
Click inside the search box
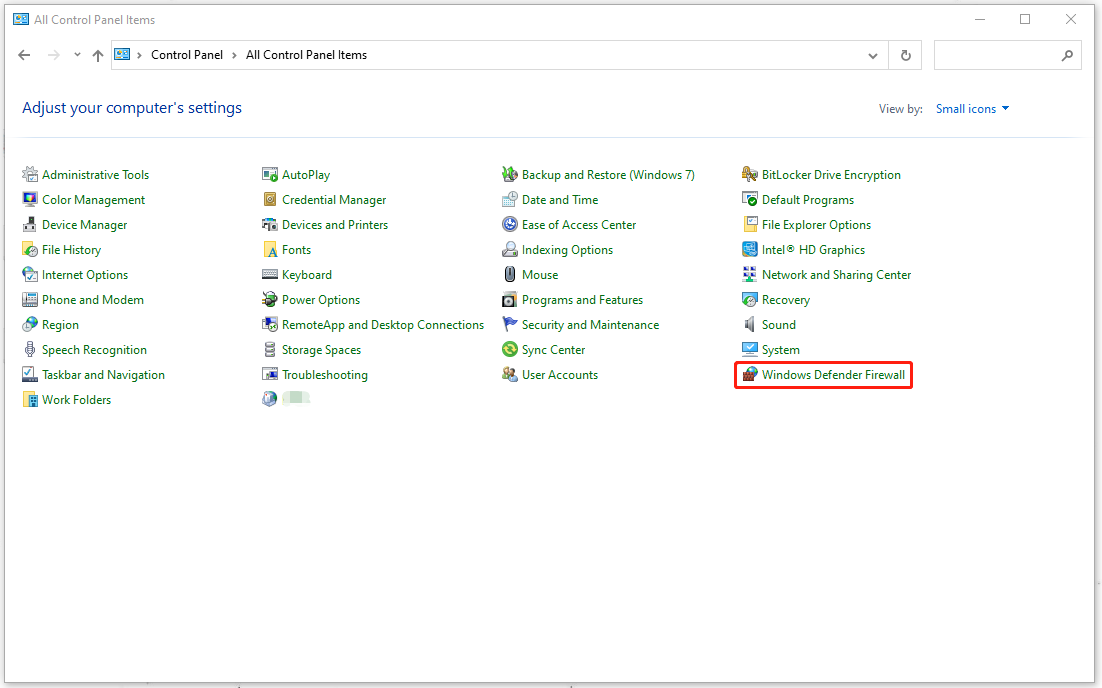tap(1000, 55)
